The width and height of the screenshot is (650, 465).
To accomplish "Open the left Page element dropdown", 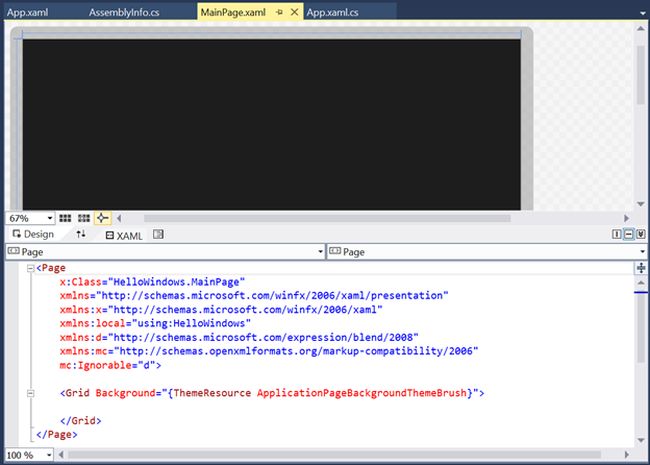I will (x=320, y=252).
